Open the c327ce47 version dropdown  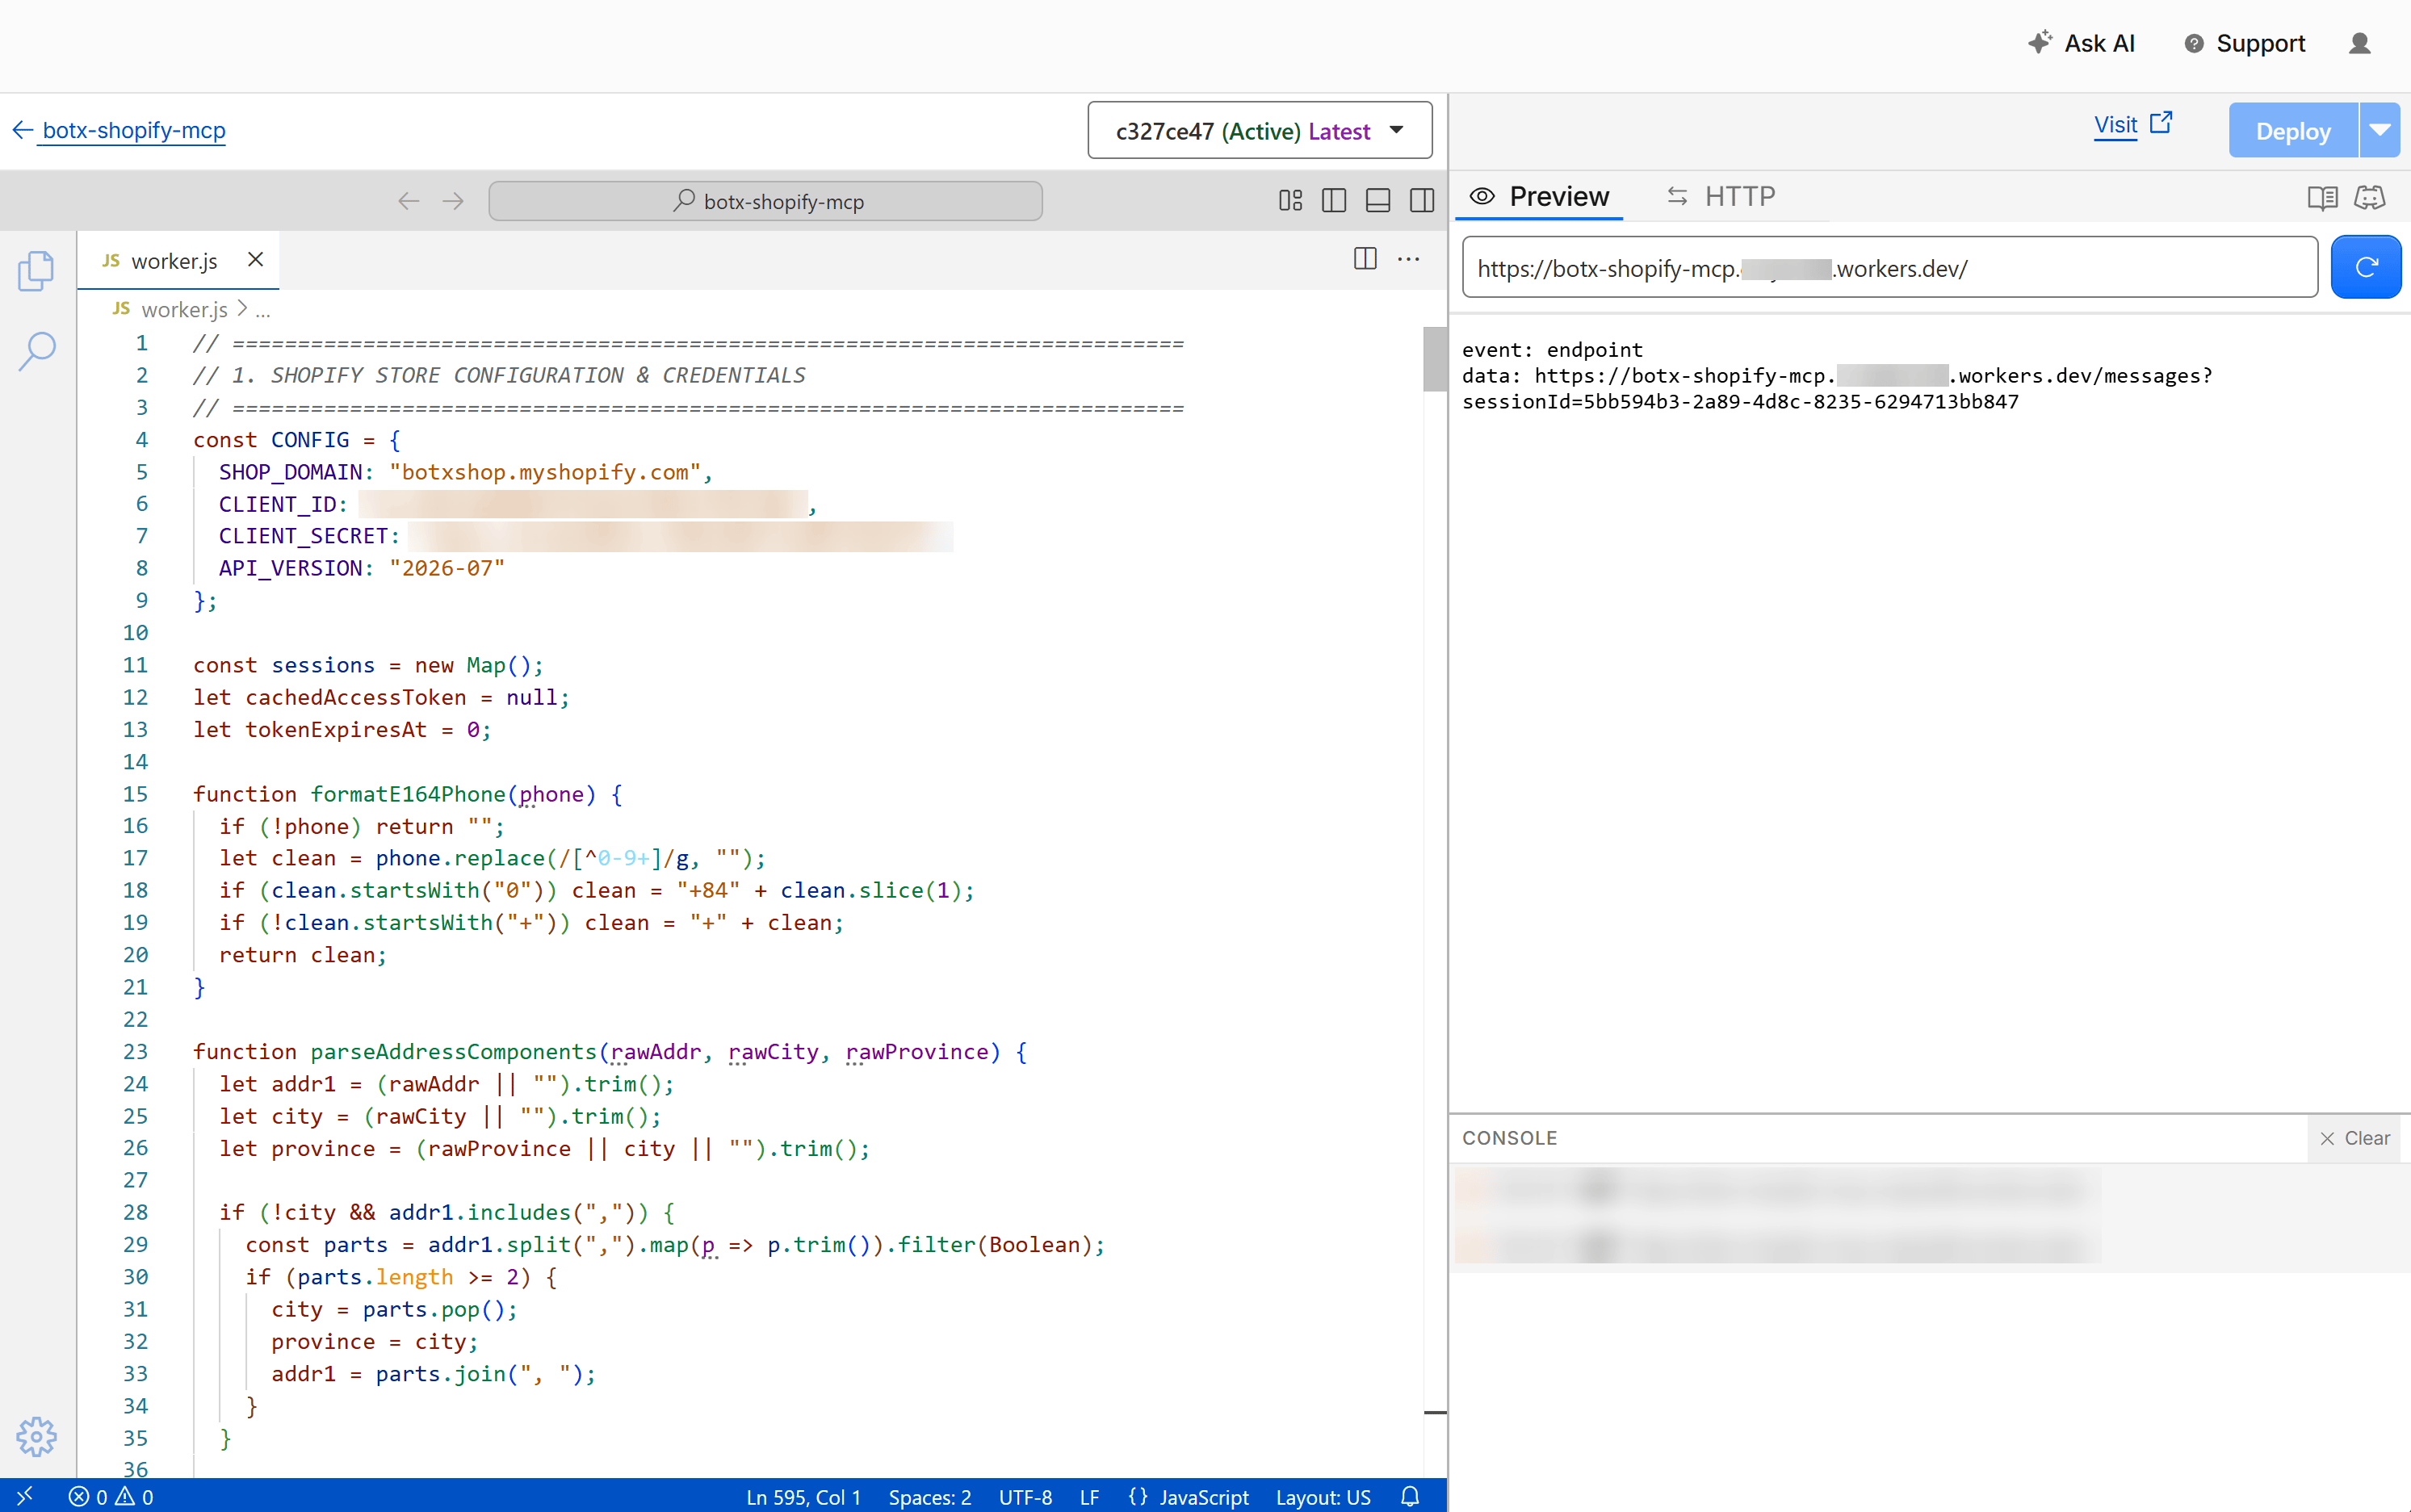tap(1260, 131)
